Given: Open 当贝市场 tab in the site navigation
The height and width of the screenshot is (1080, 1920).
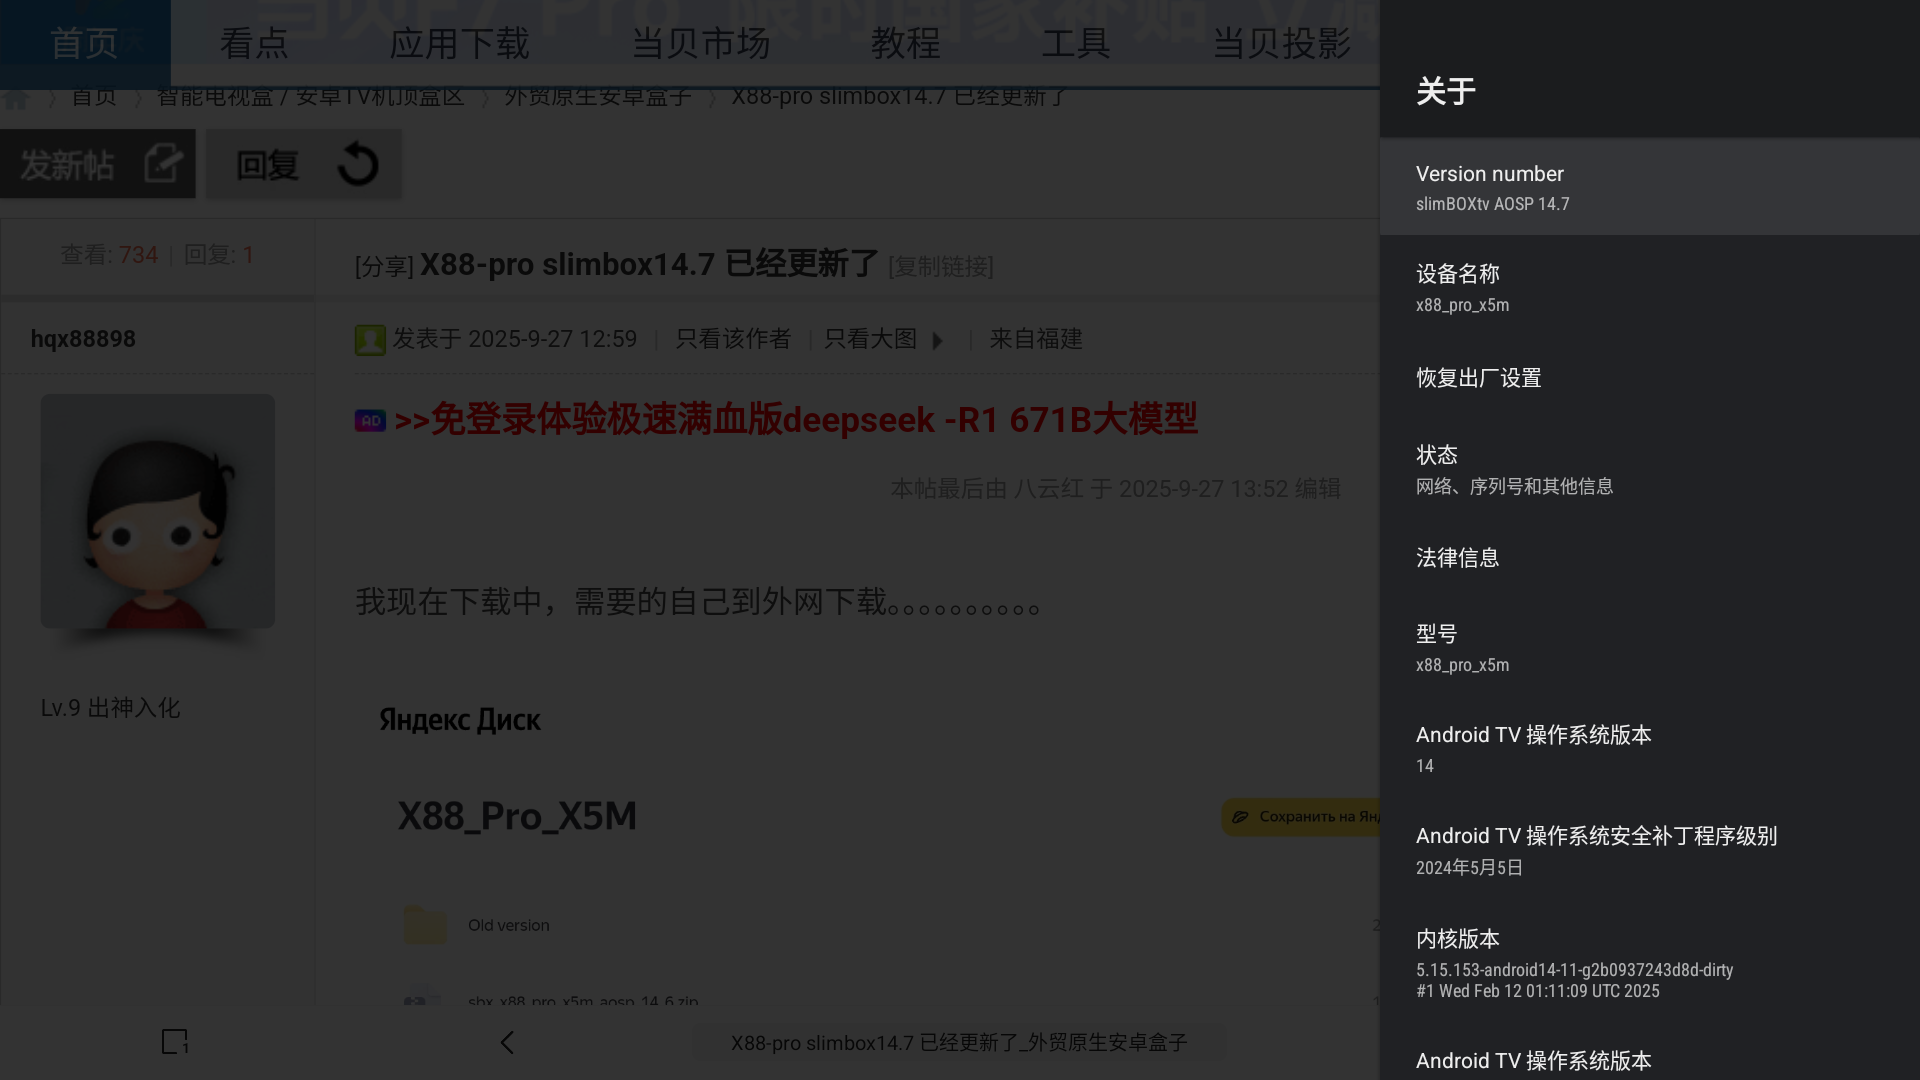Looking at the screenshot, I should coord(701,43).
